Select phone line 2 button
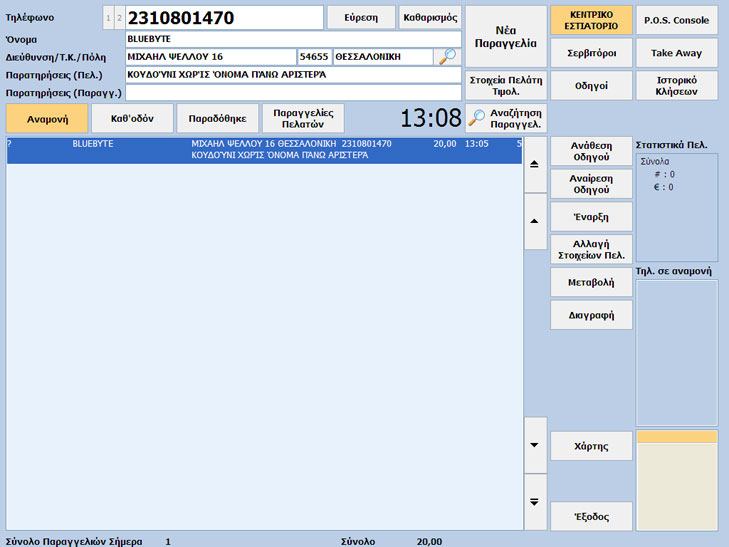 pyautogui.click(x=119, y=18)
